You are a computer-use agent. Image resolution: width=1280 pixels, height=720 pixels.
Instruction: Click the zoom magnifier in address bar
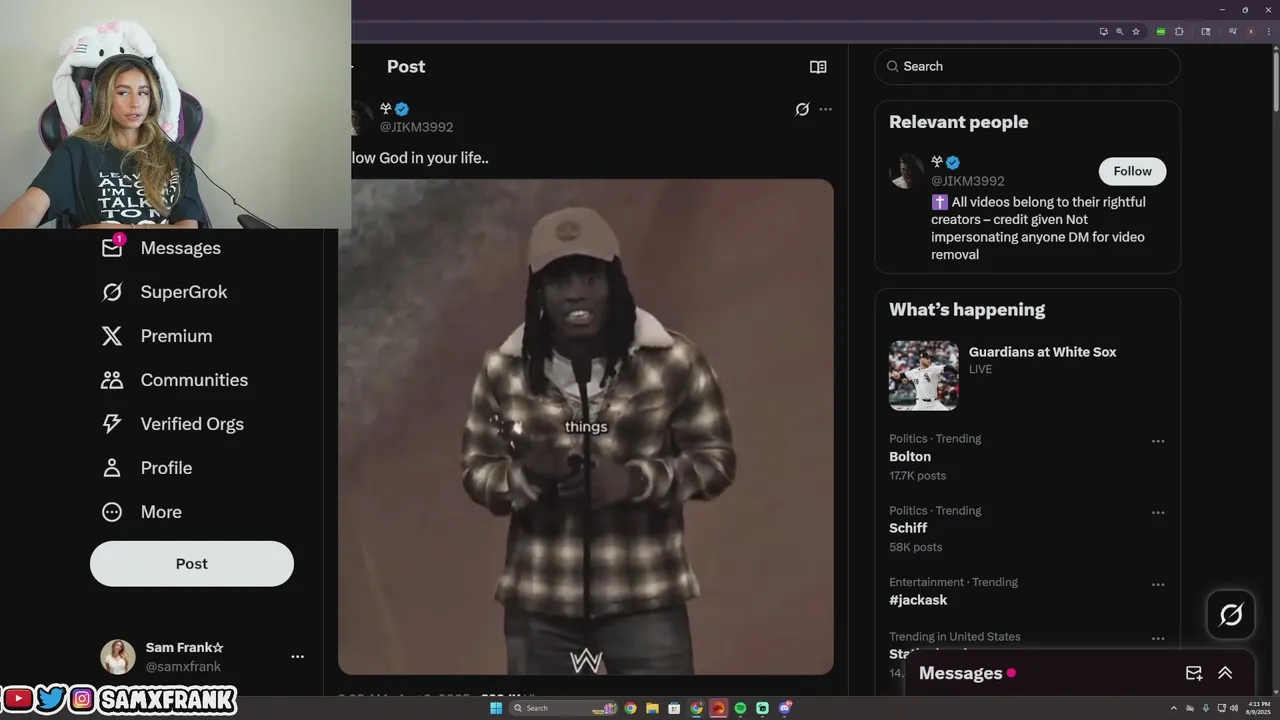(x=1120, y=31)
